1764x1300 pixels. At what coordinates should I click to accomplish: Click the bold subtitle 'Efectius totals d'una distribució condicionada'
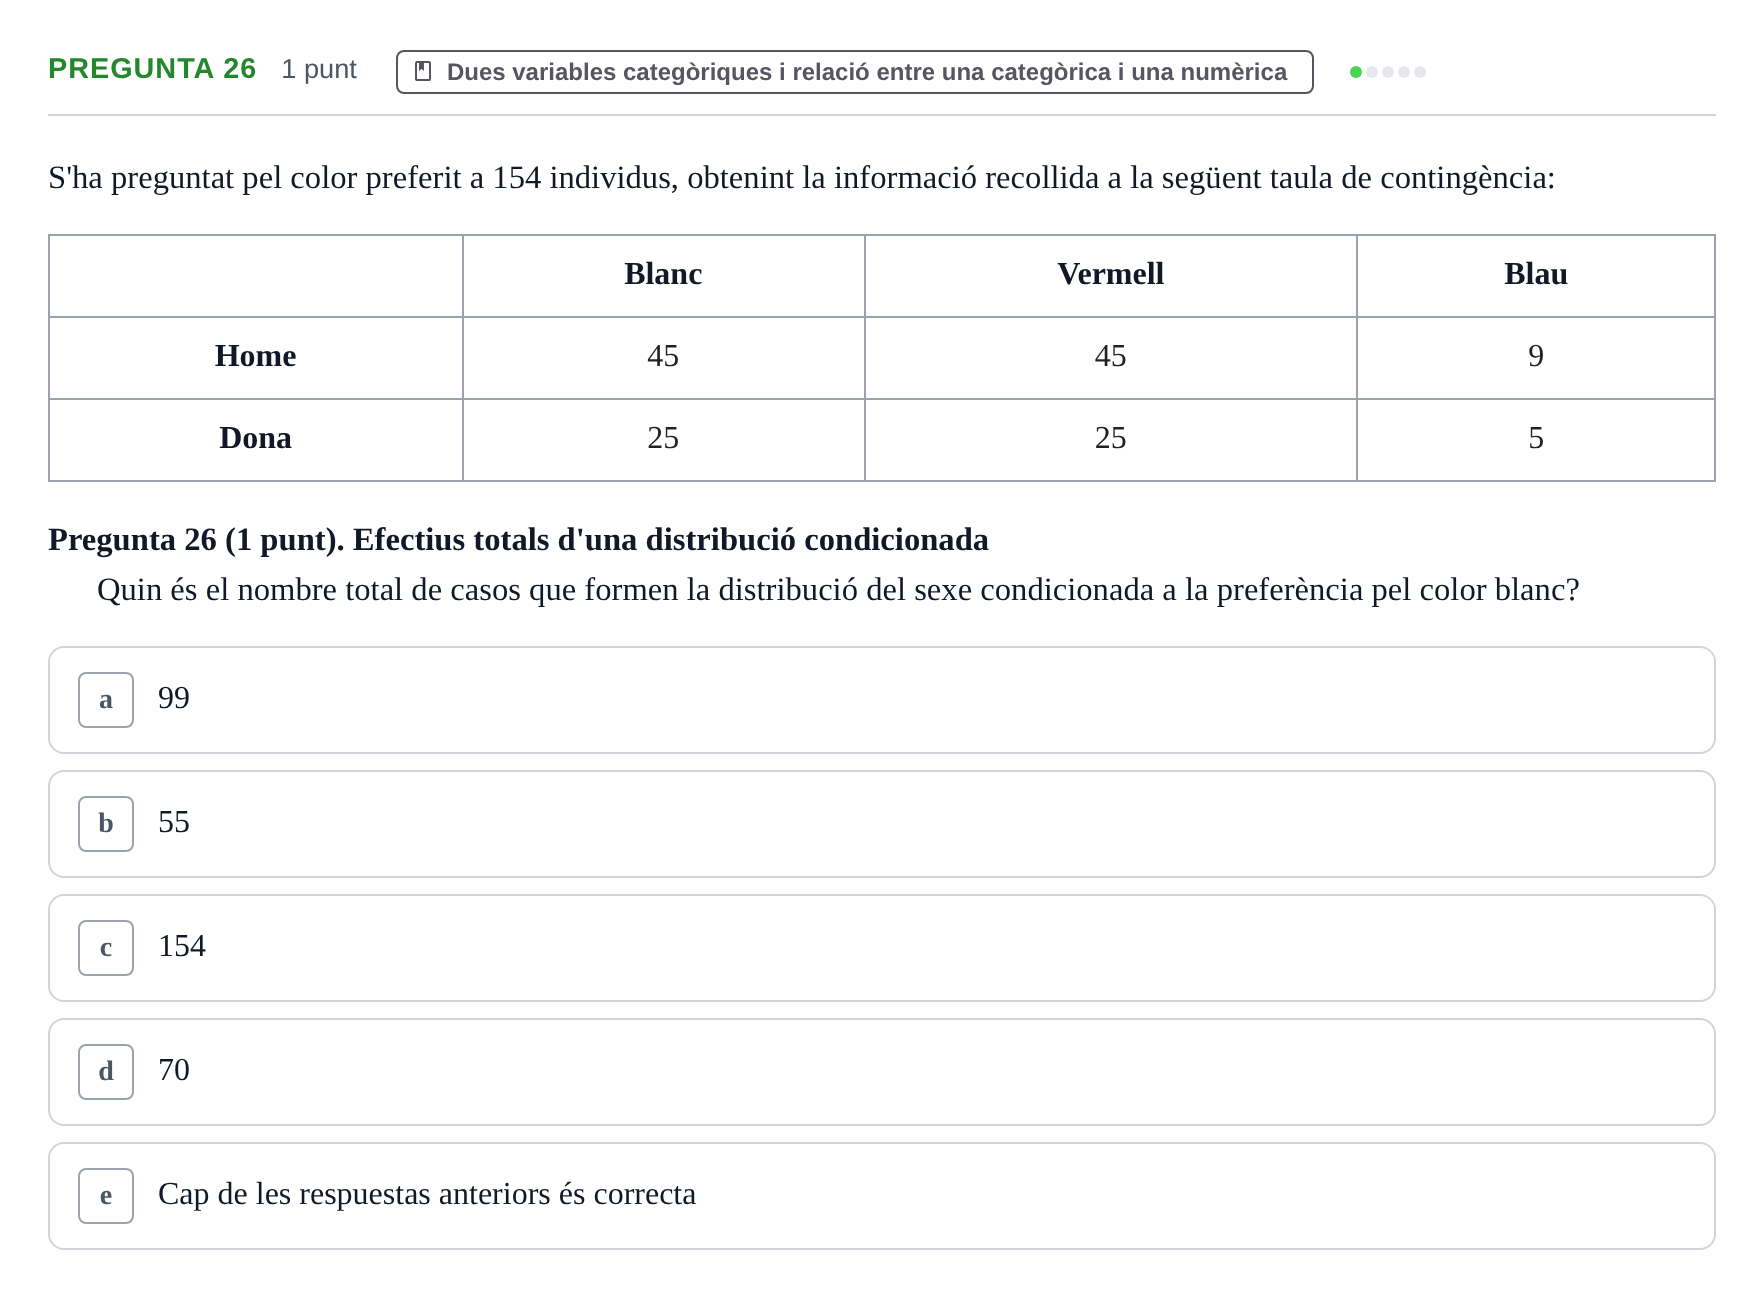pos(670,540)
